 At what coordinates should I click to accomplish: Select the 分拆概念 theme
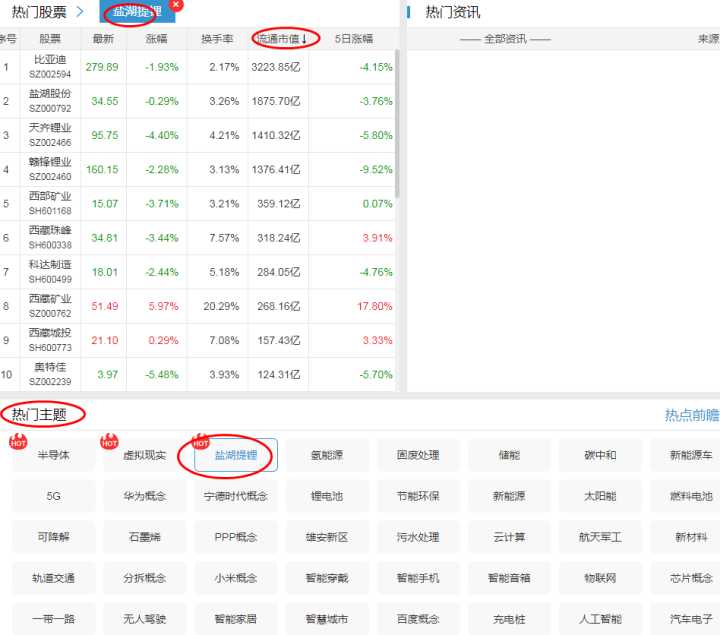[144, 578]
